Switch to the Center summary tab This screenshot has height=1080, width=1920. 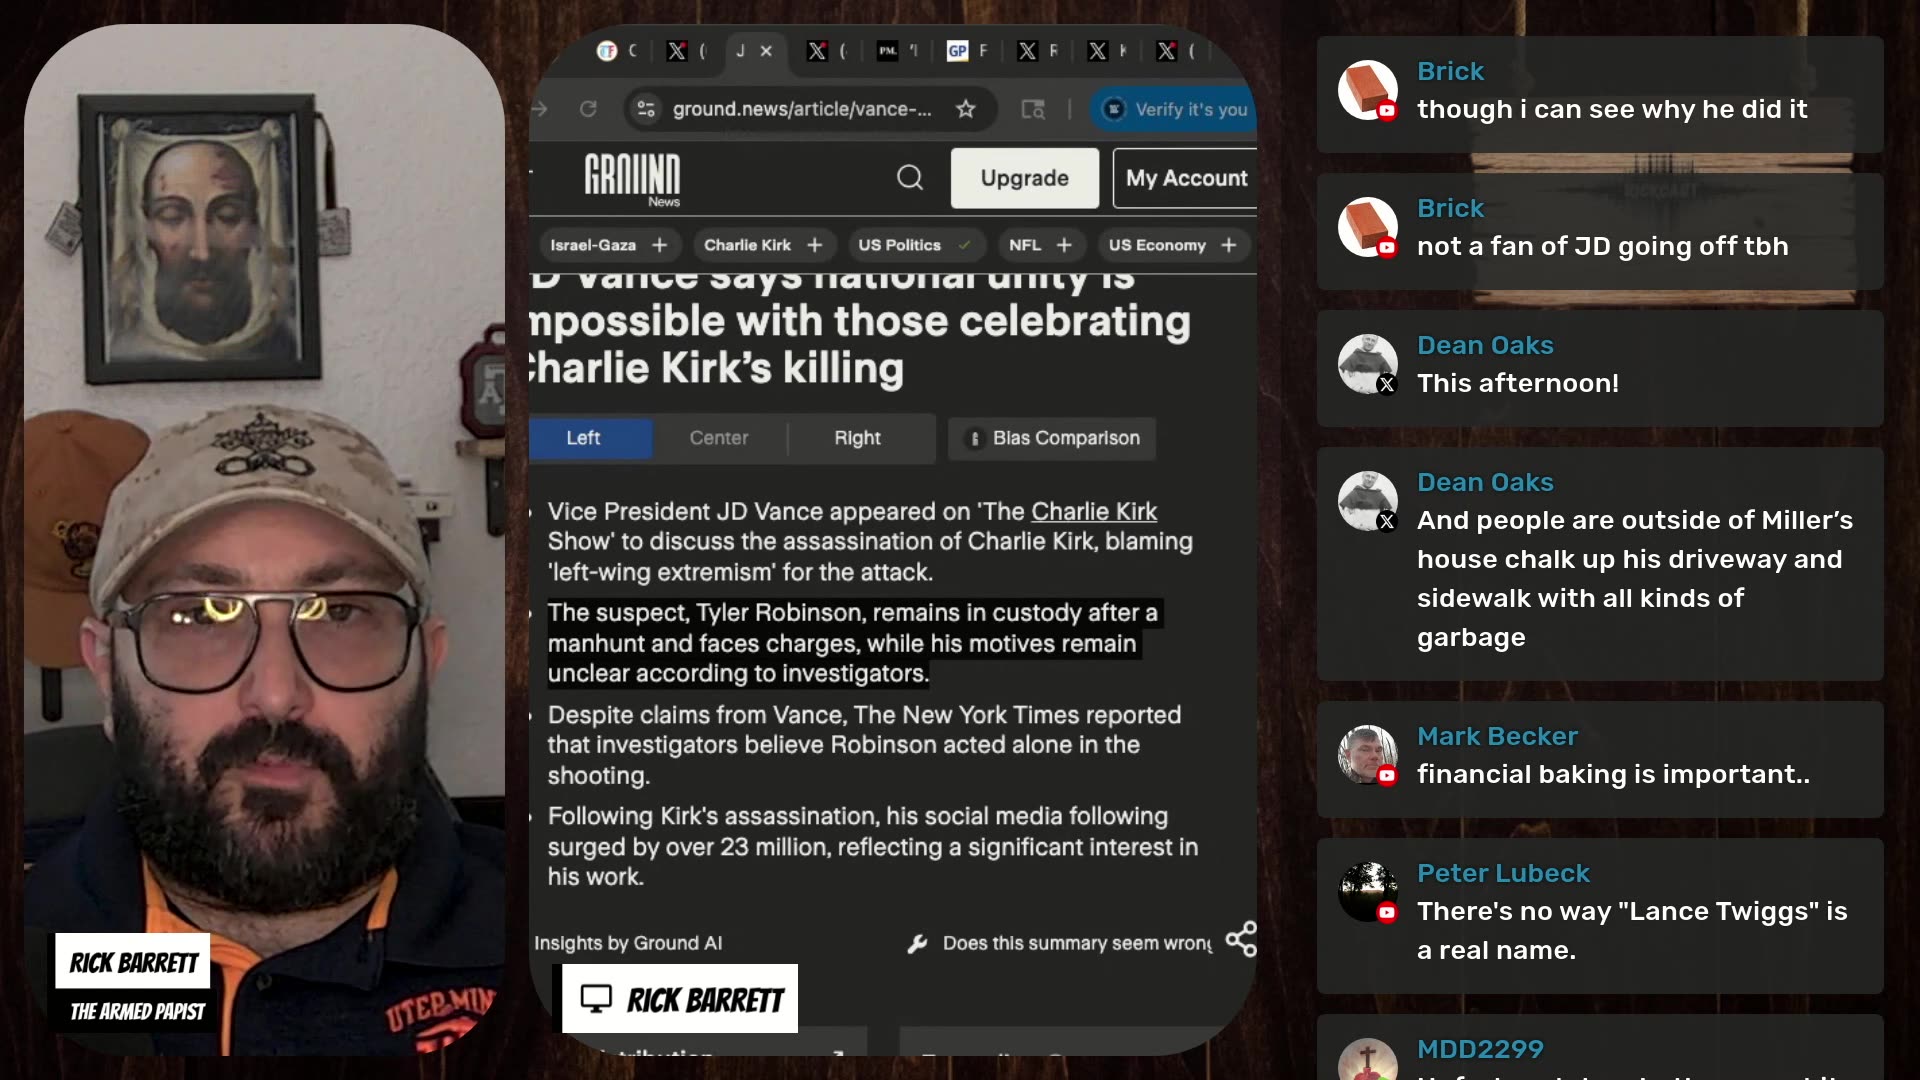[718, 438]
